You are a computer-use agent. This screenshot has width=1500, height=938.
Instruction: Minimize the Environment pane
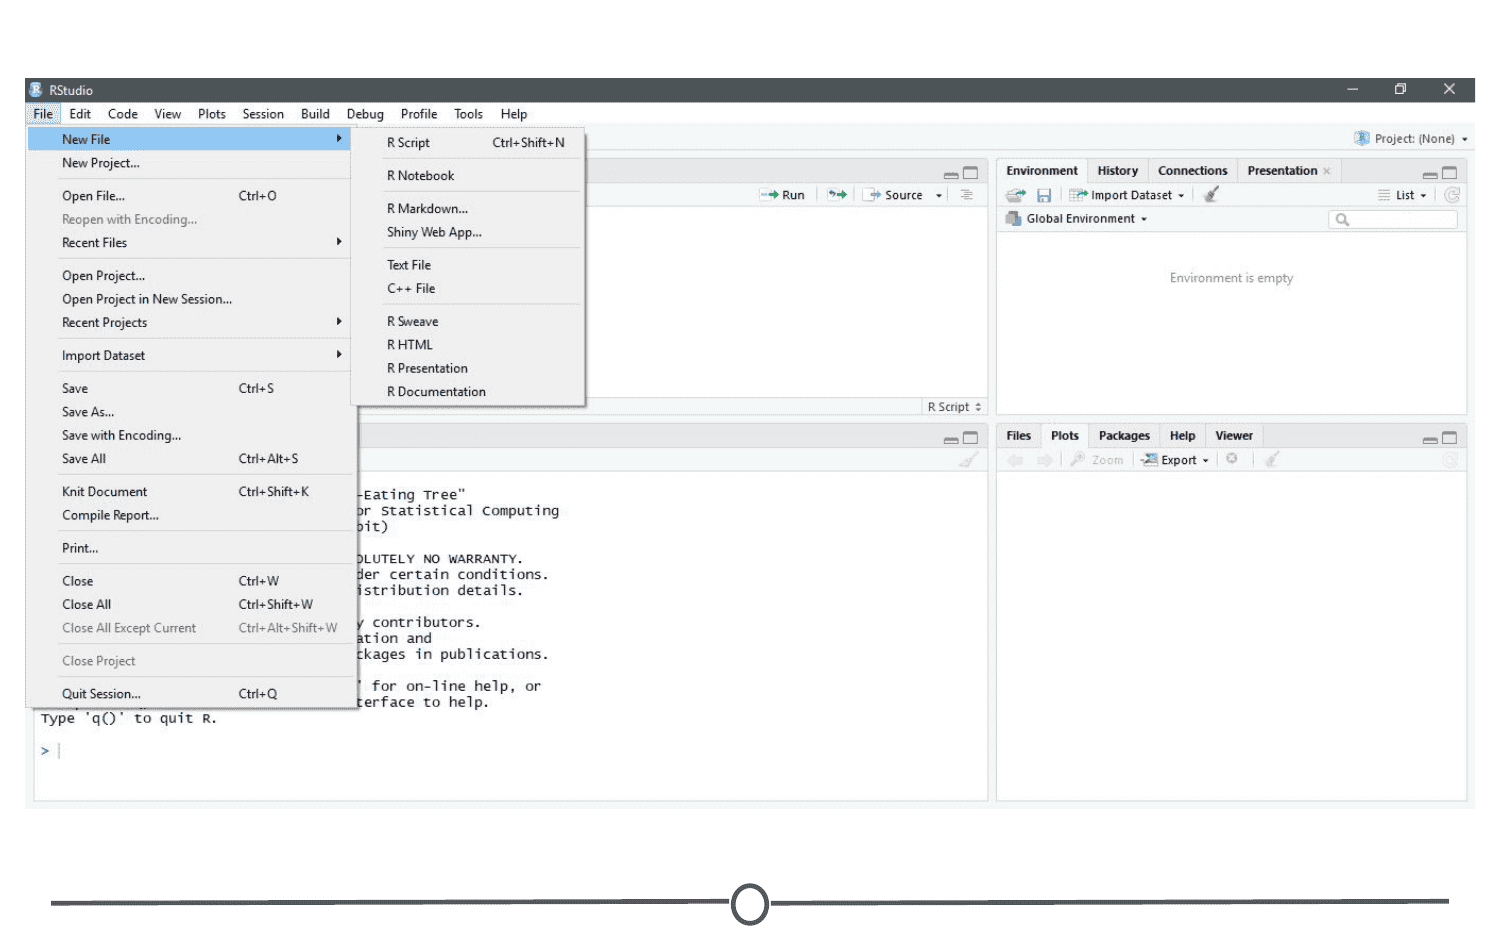point(1430,174)
